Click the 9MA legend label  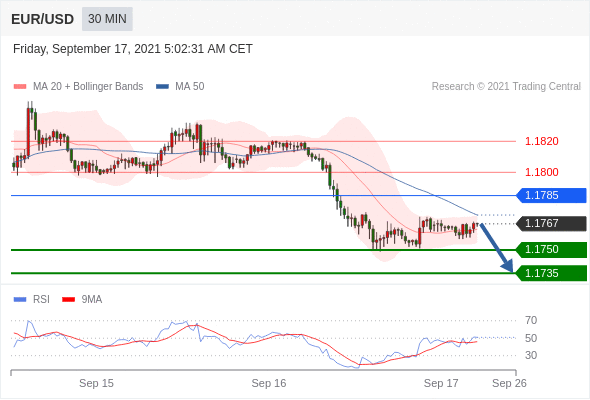(92, 300)
